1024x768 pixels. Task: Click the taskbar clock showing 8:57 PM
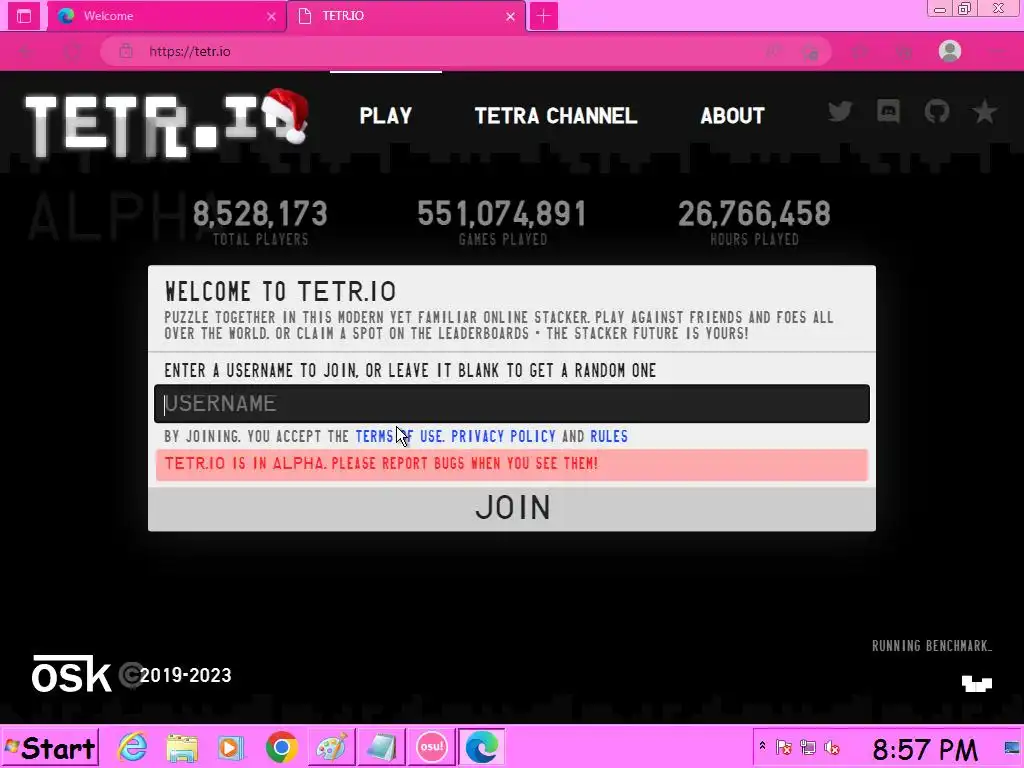click(925, 749)
